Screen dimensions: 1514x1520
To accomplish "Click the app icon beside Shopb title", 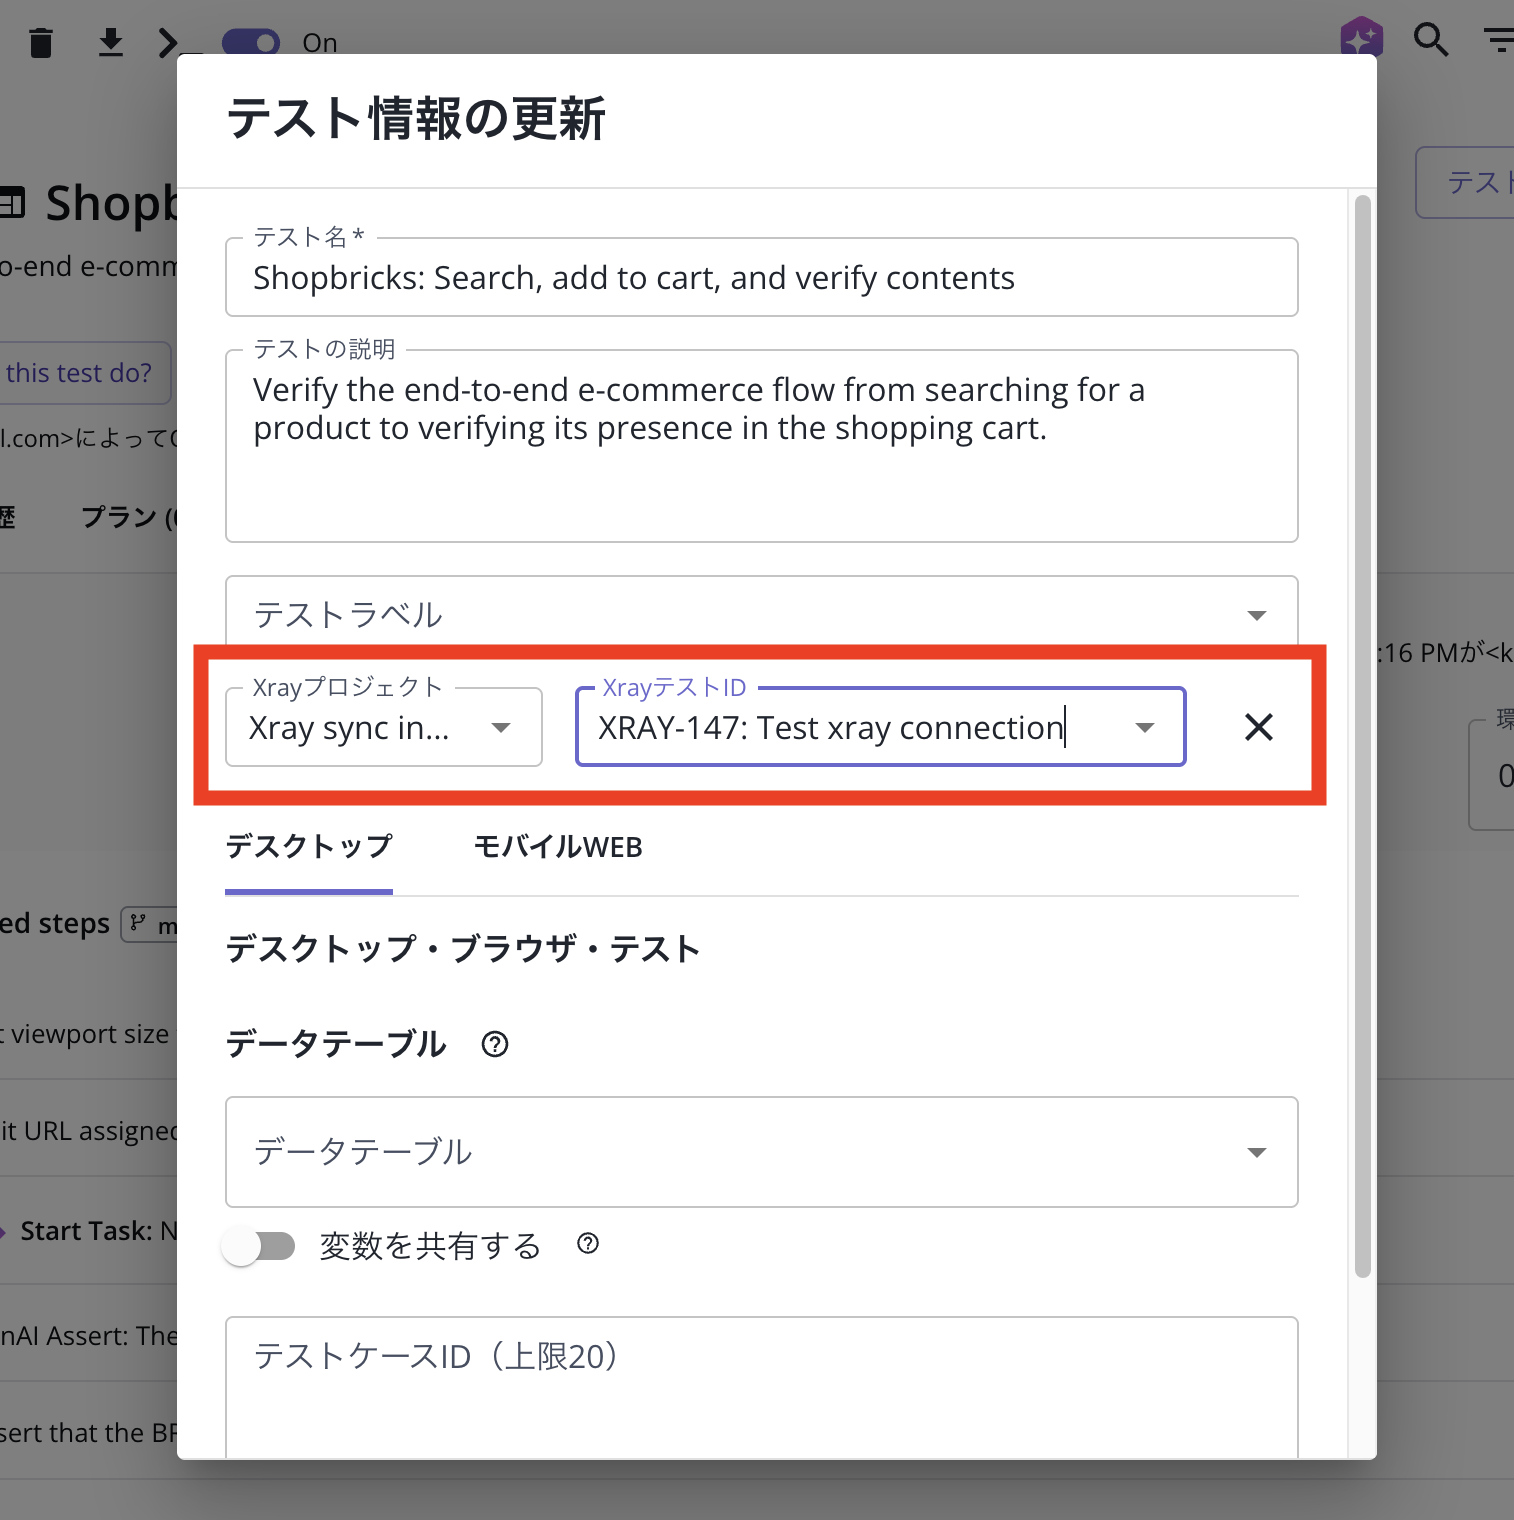I will [12, 203].
